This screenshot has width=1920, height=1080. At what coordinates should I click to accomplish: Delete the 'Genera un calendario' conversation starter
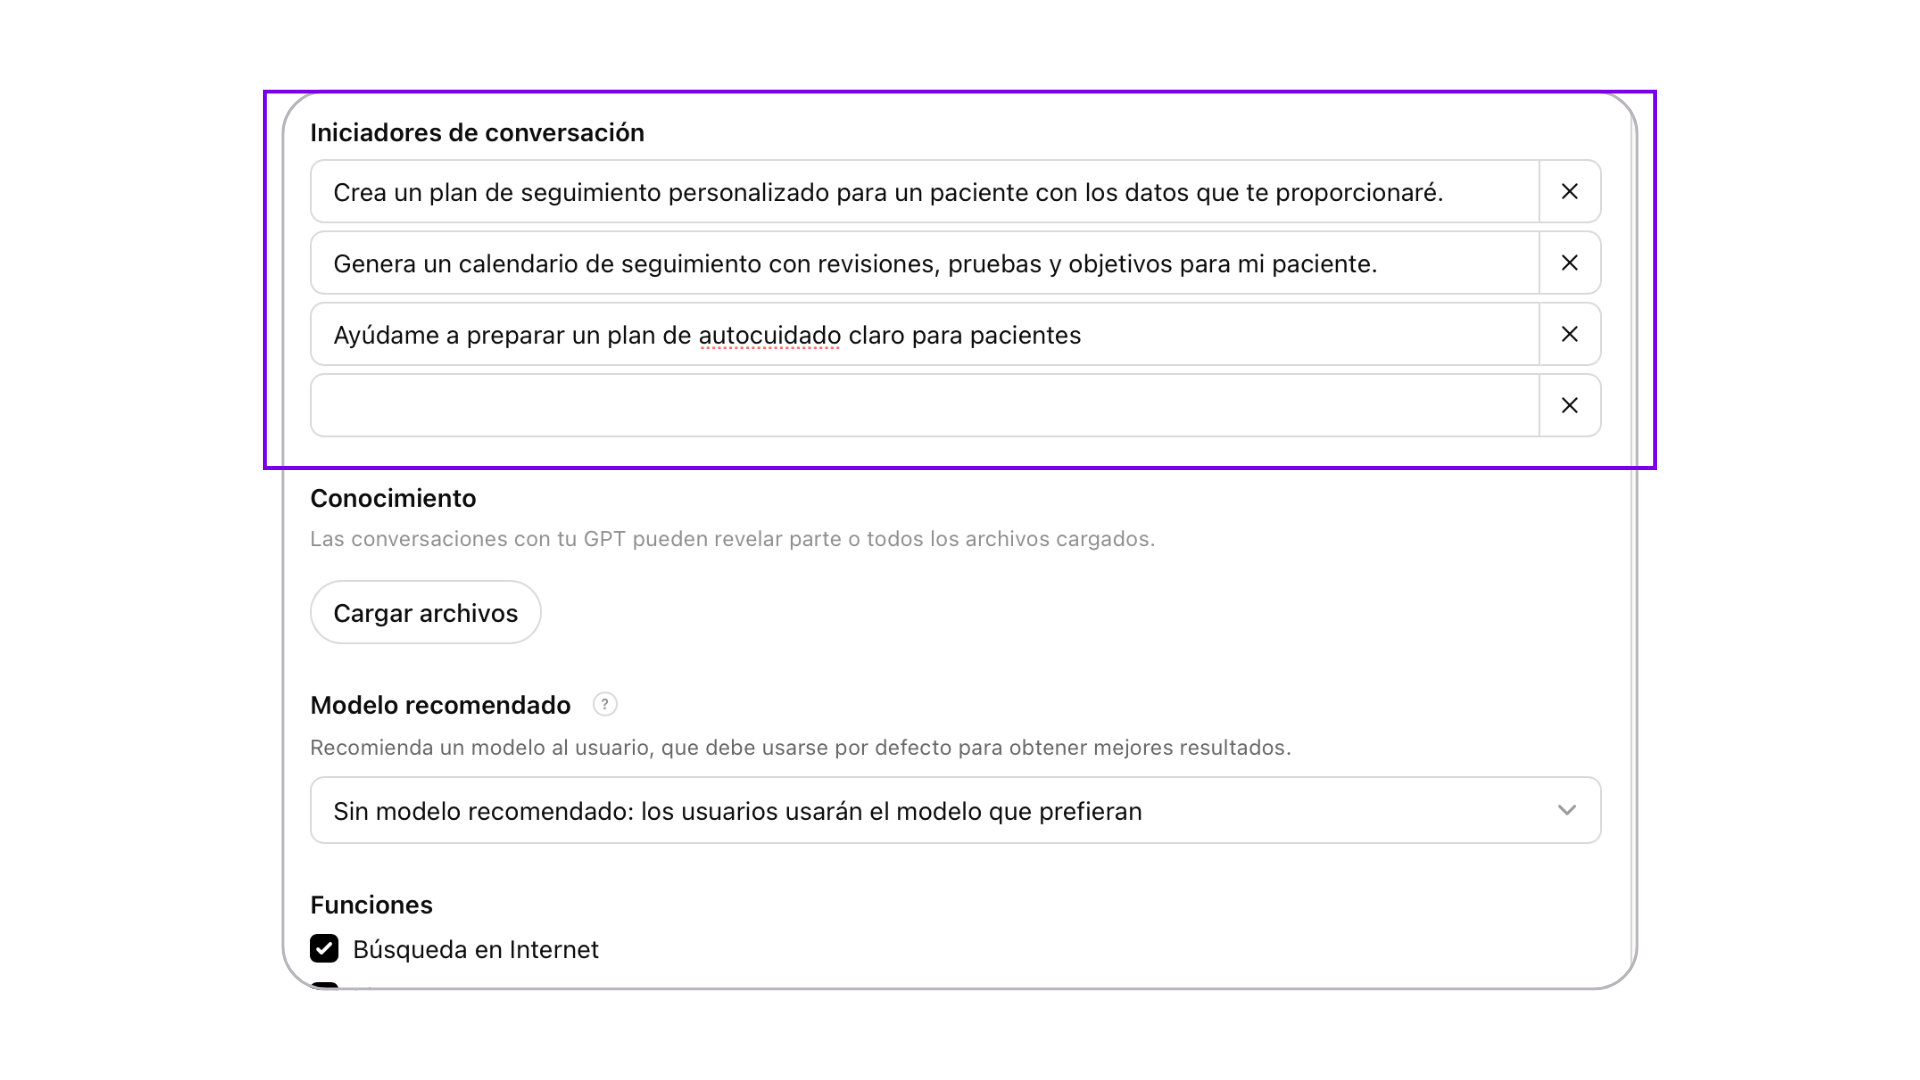tap(1569, 263)
